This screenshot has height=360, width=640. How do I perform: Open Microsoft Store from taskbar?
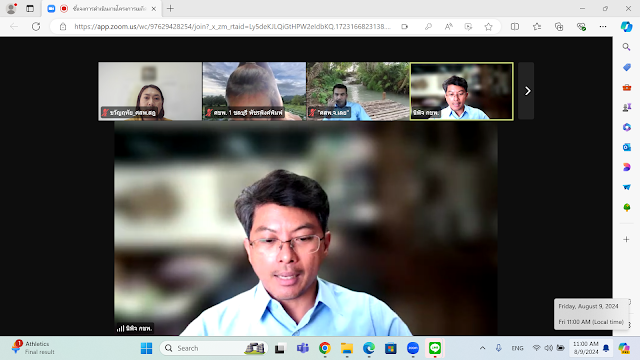[x=391, y=348]
